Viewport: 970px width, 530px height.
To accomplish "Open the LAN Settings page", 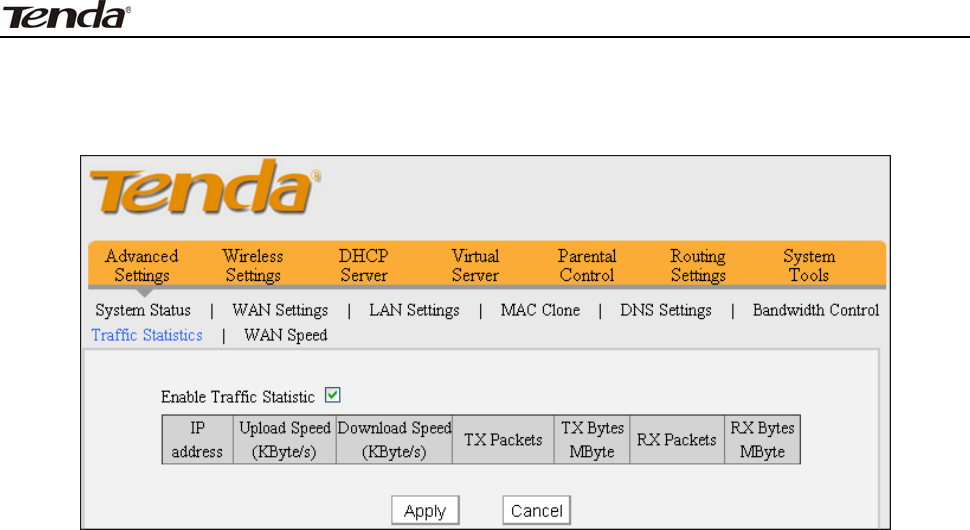I will coord(414,310).
